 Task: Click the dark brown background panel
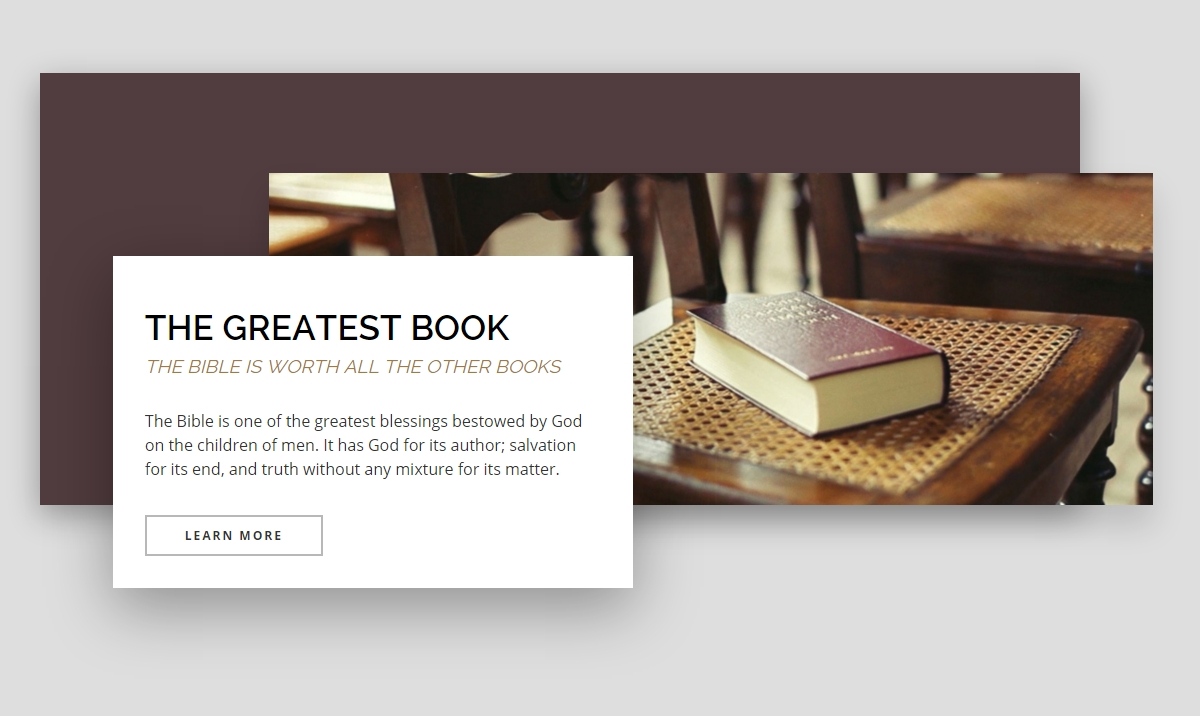tap(560, 120)
